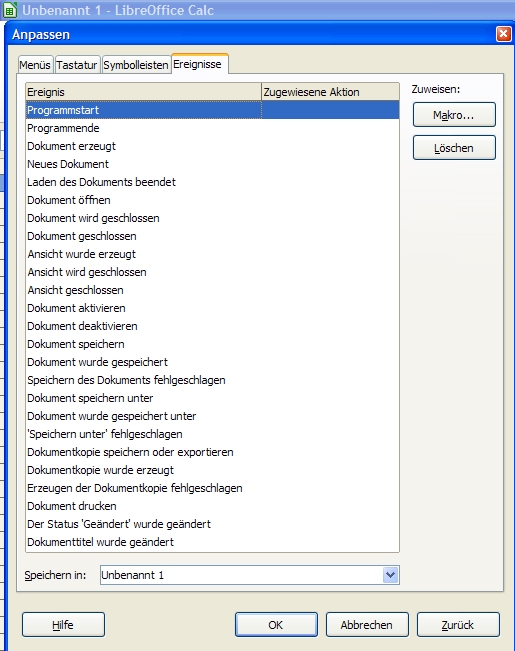Select Erzeugen der Dokumentkopie fehlgeschlagen
Screen dimensions: 515x651
coord(212,488)
